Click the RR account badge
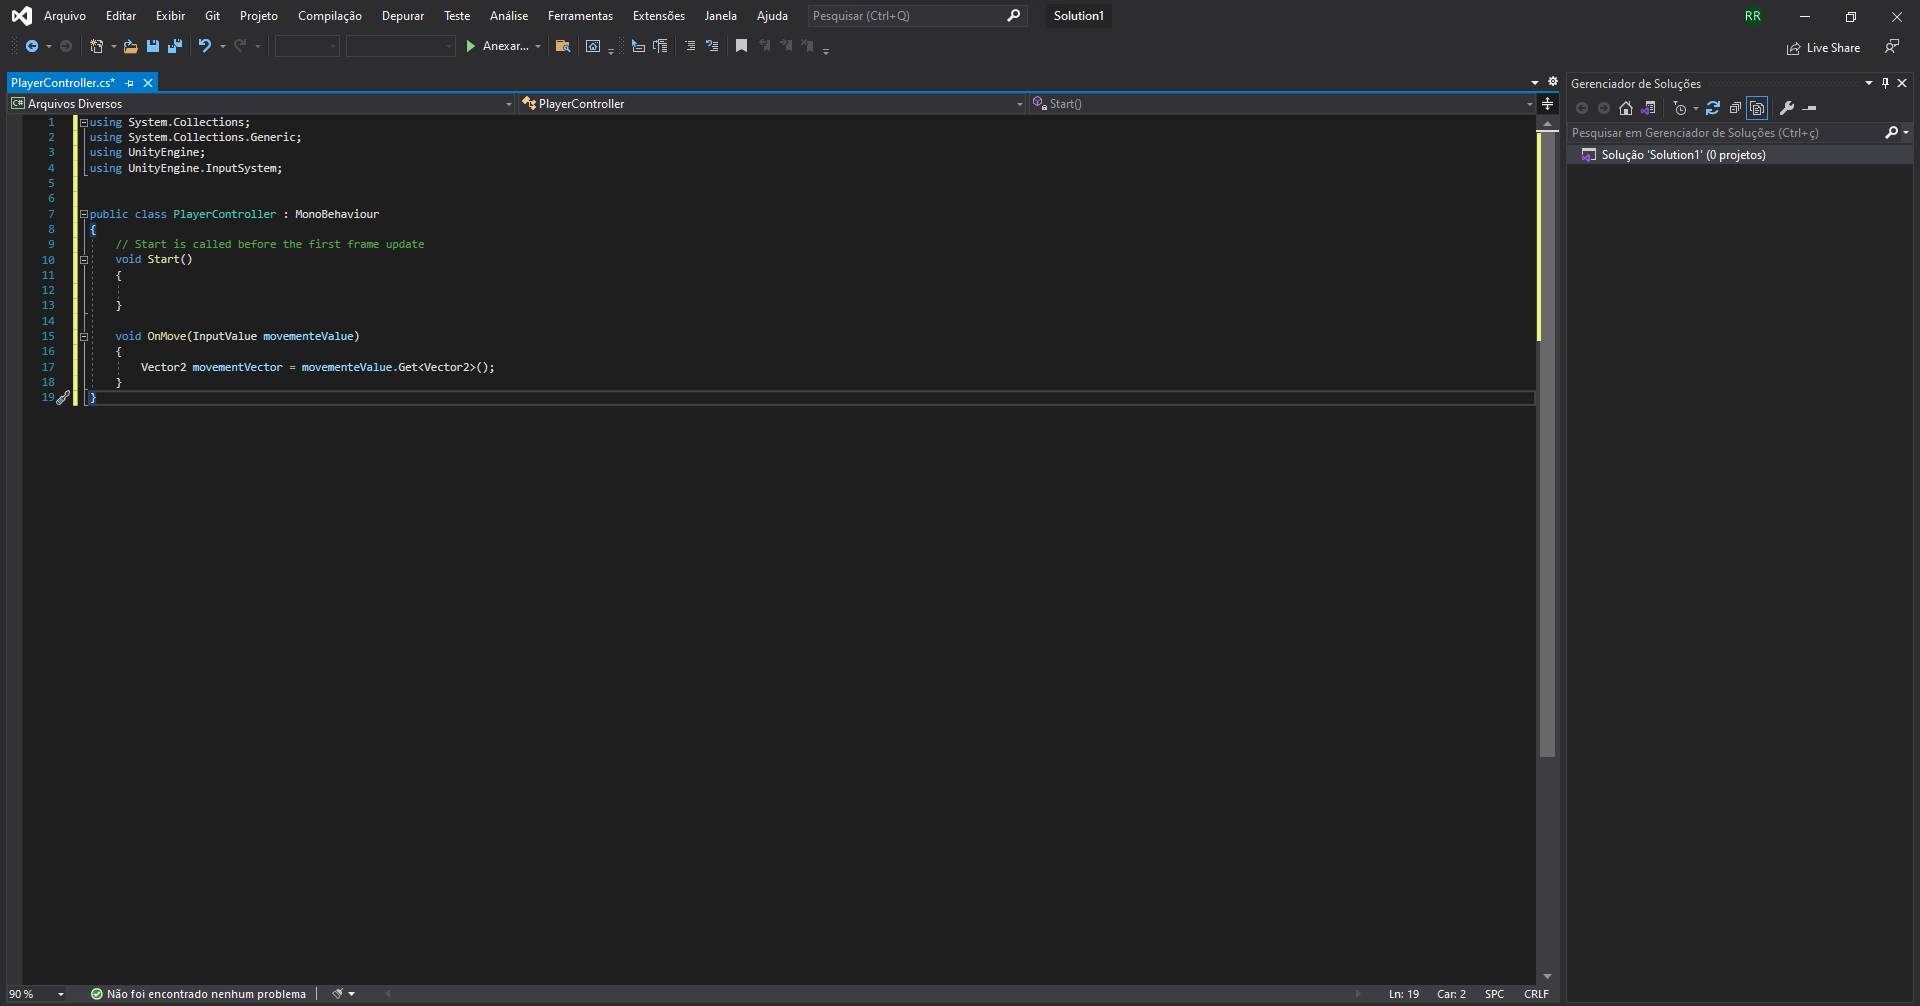Image resolution: width=1920 pixels, height=1006 pixels. pos(1753,16)
